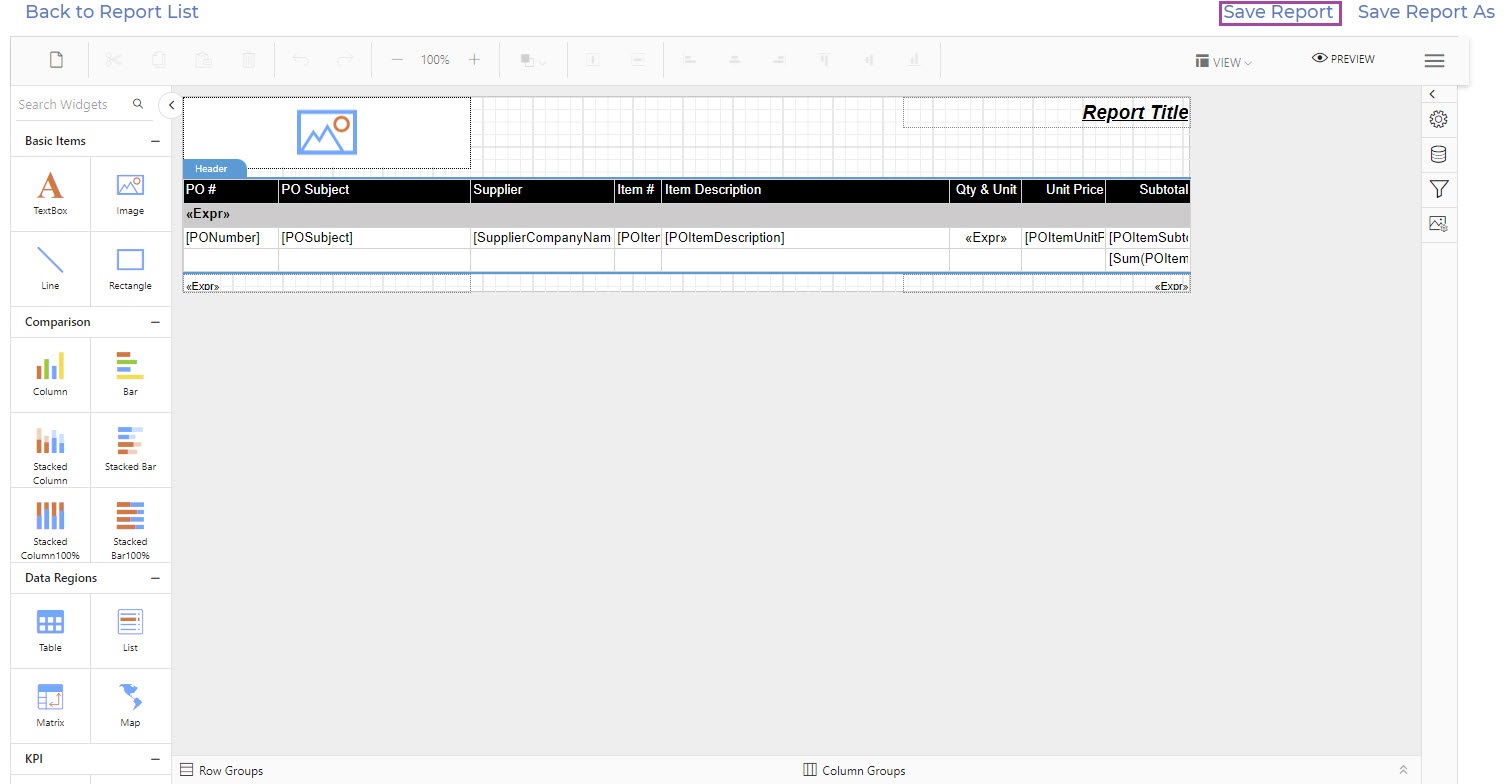This screenshot has width=1509, height=784.
Task: Collapse the Basic Items section
Action: point(155,141)
